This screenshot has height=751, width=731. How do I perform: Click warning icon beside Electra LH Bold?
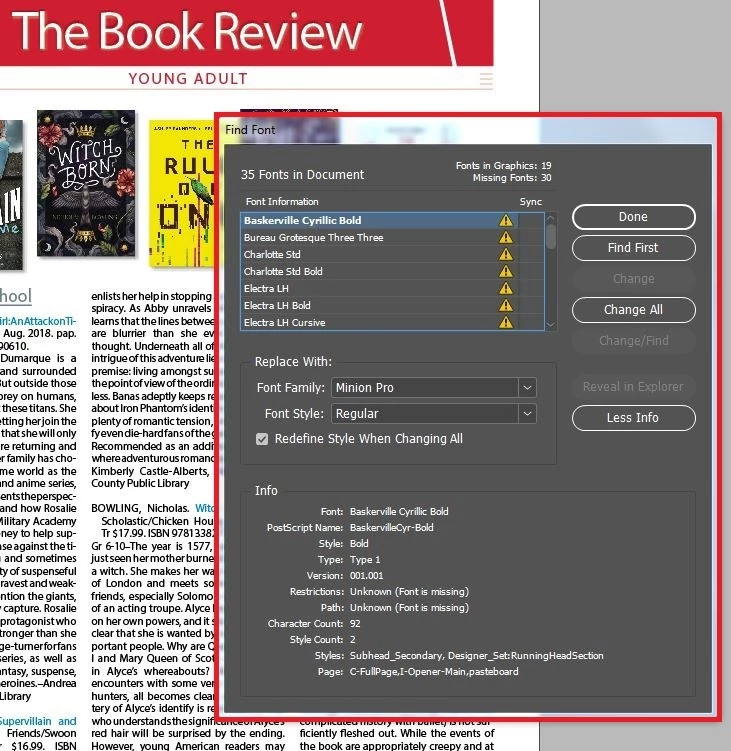[506, 306]
